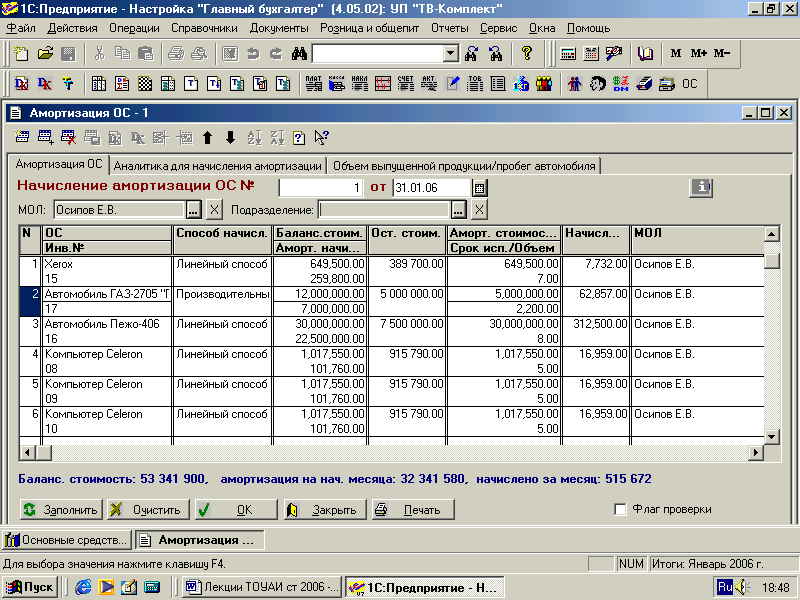Click the СЧЕТ account document icon

406,84
